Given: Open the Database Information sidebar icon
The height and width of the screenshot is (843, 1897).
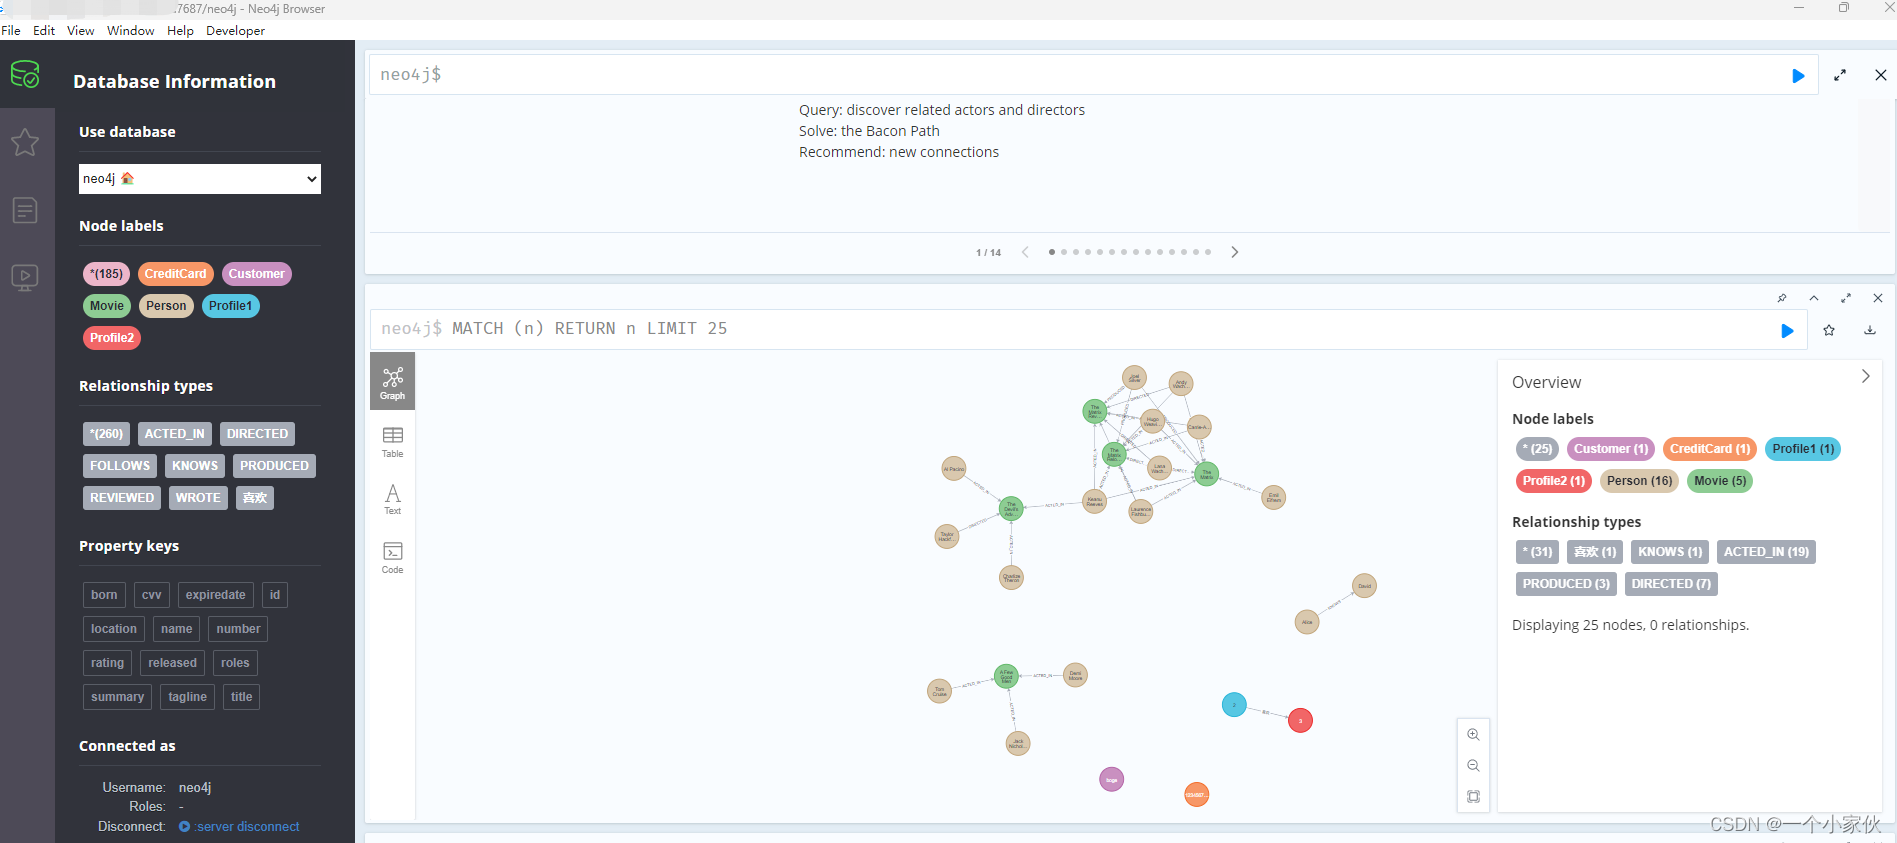Looking at the screenshot, I should click(x=25, y=74).
